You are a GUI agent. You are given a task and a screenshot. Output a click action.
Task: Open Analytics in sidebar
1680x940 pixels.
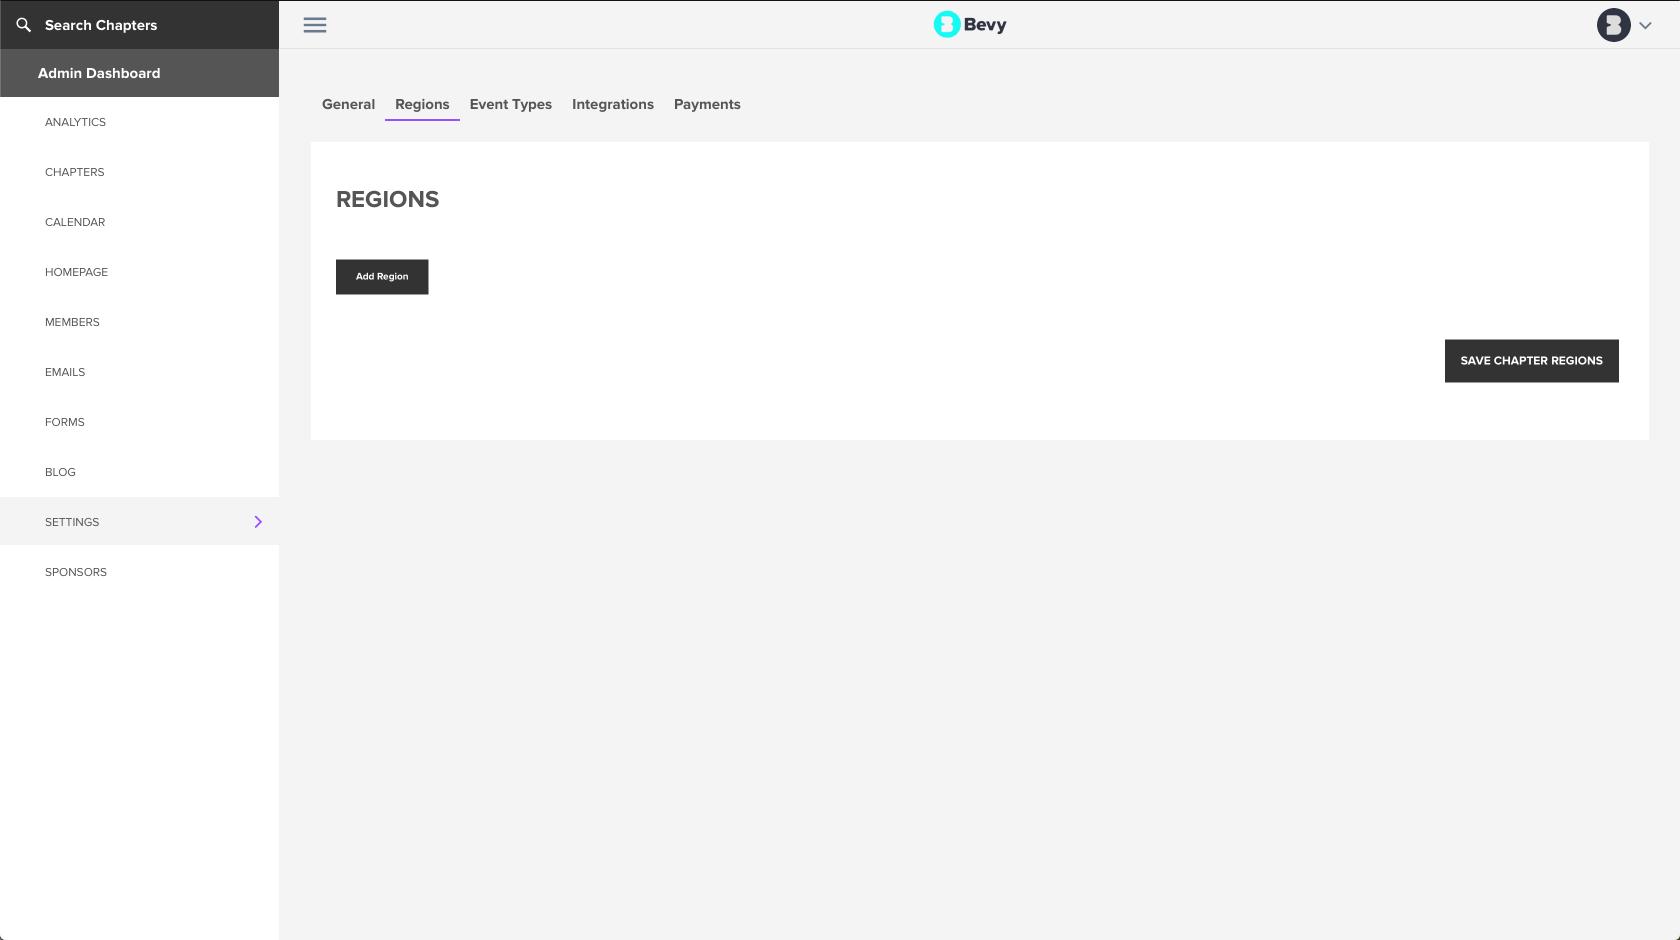click(140, 122)
